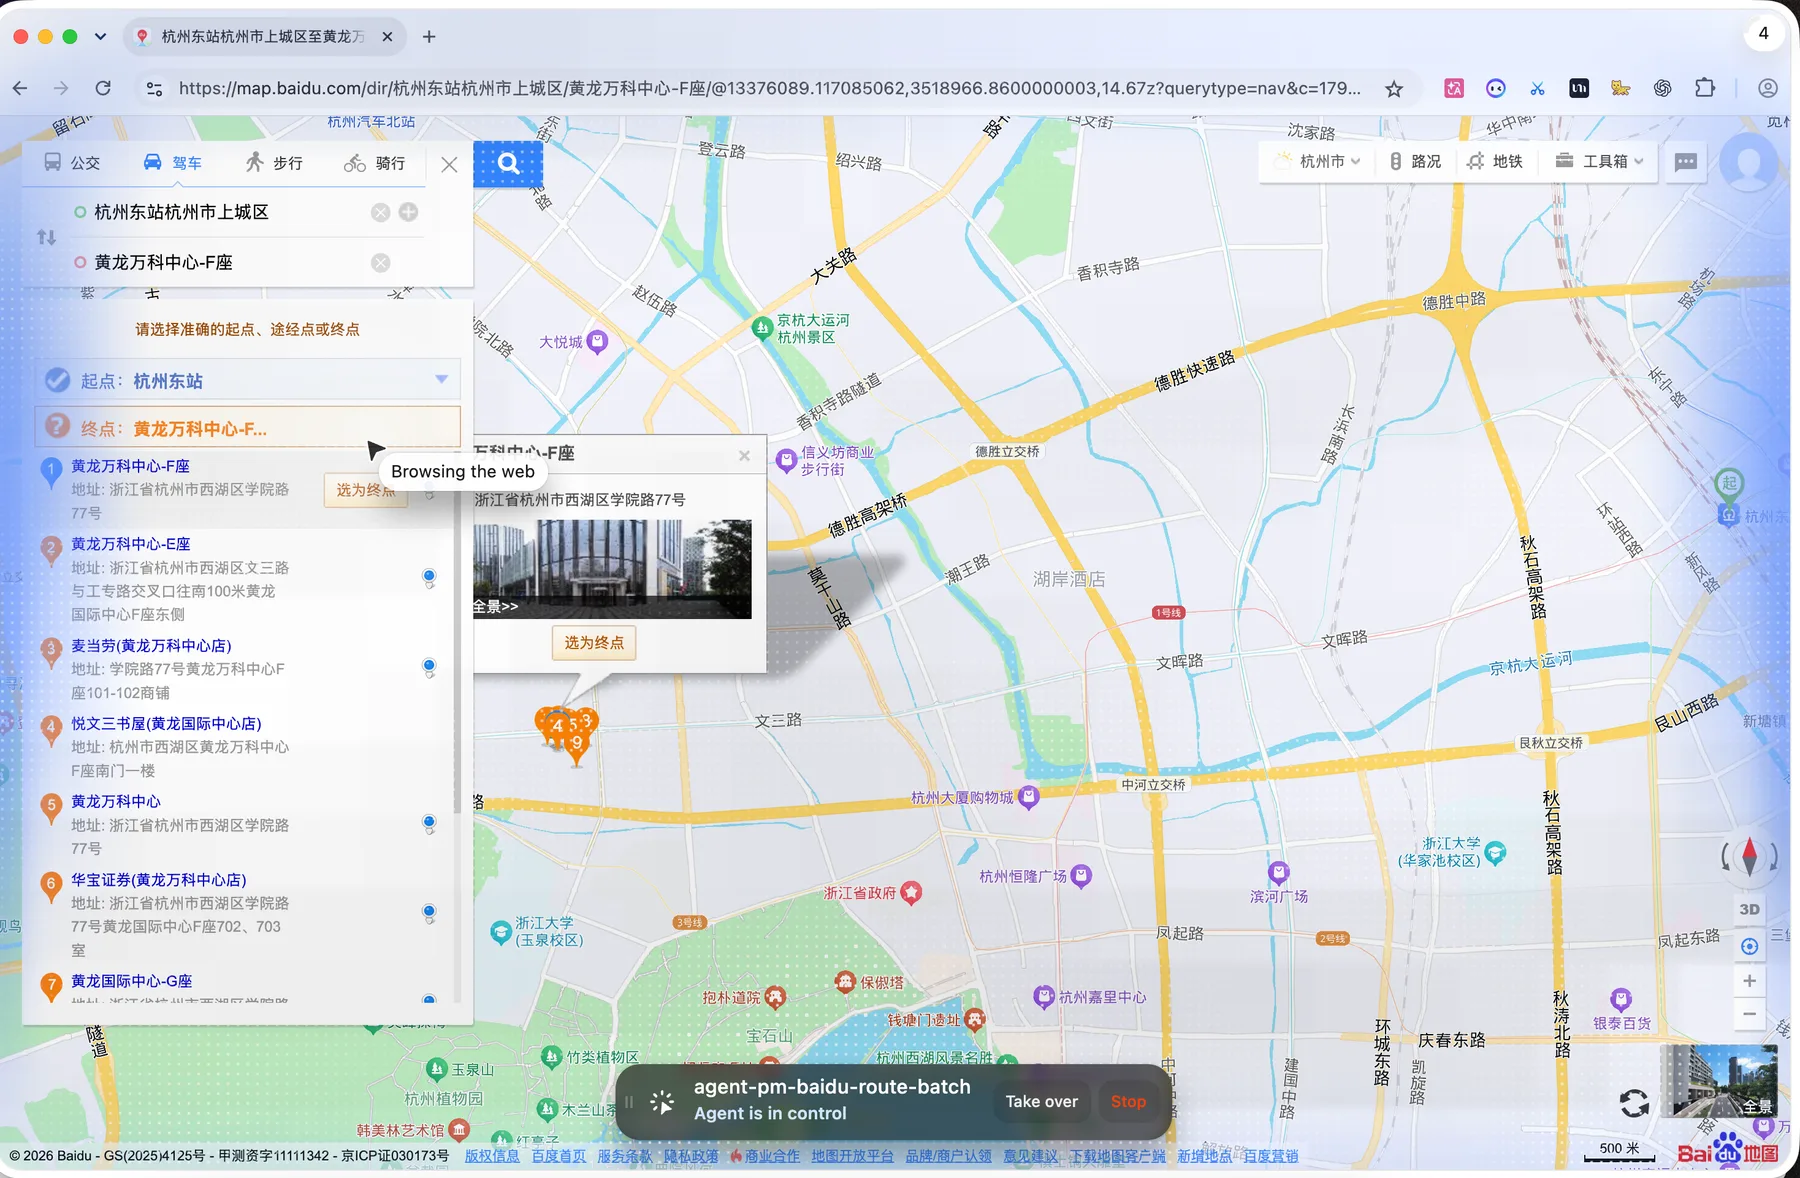Viewport: 1800px width, 1178px height.
Task: Add a waypoint with the plus icon
Action: point(409,212)
